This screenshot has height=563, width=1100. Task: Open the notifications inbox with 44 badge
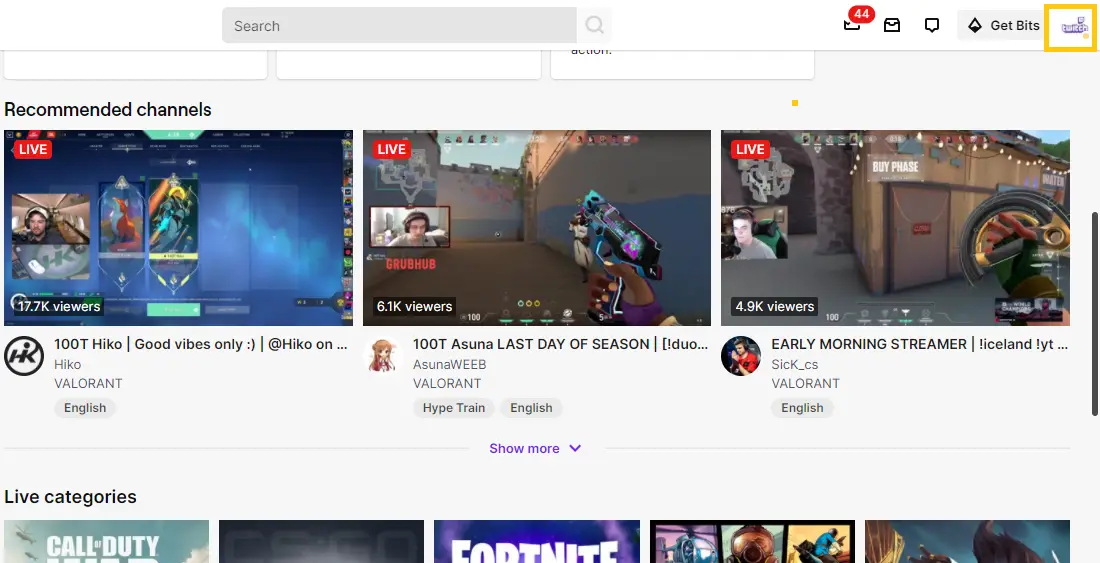tap(852, 25)
